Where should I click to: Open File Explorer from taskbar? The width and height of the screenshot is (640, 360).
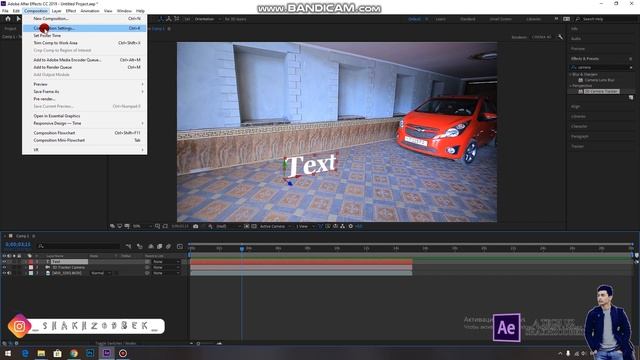coord(41,353)
